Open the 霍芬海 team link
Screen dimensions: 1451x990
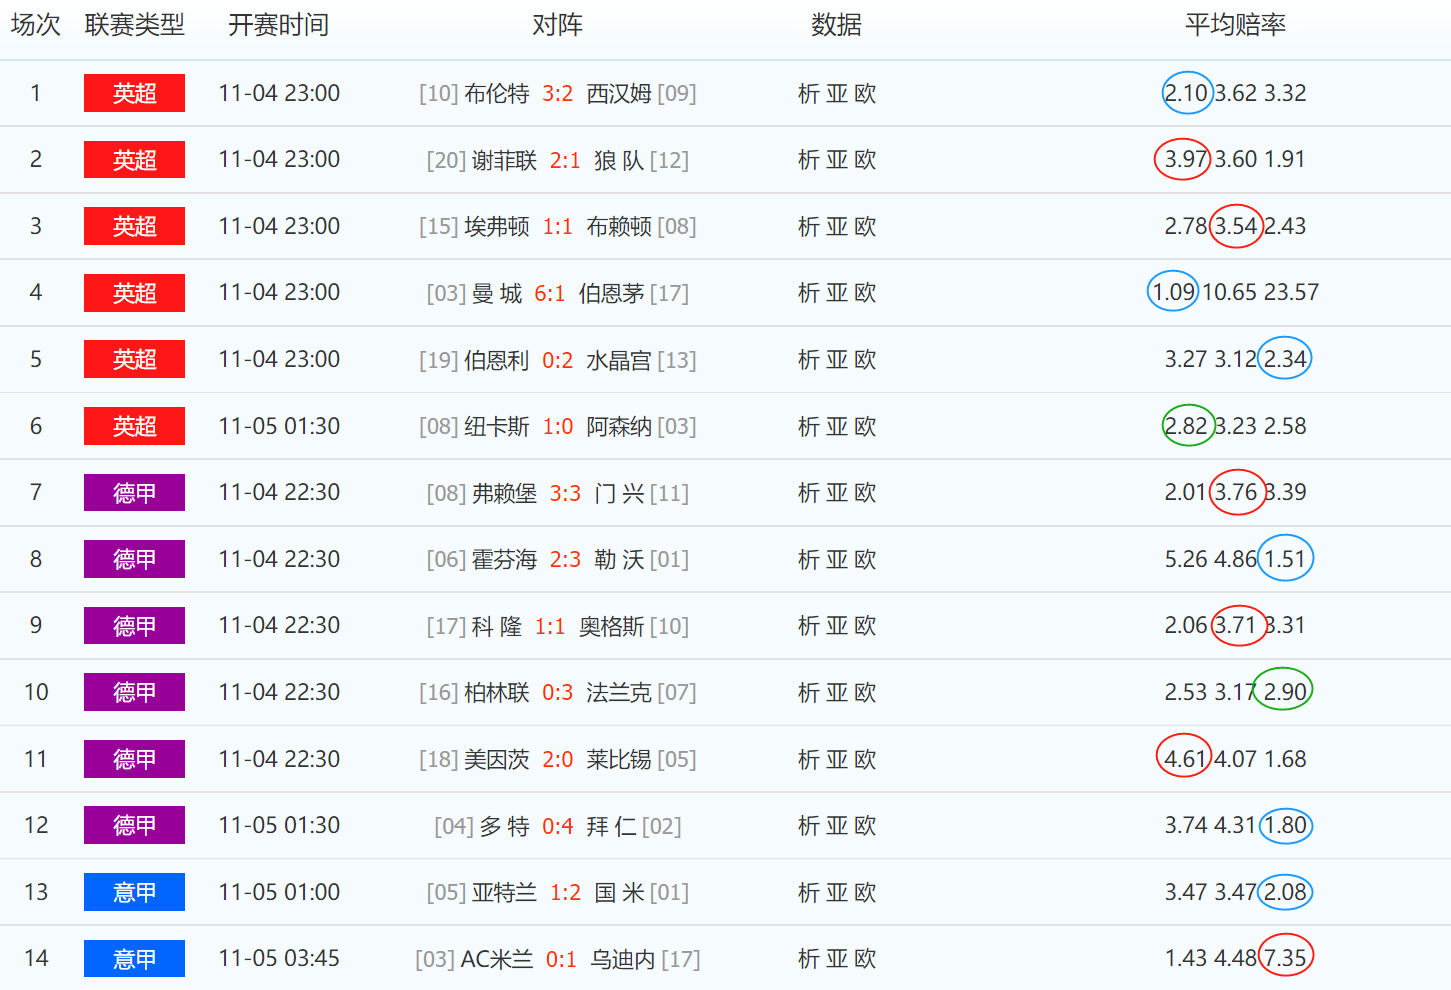pos(505,560)
